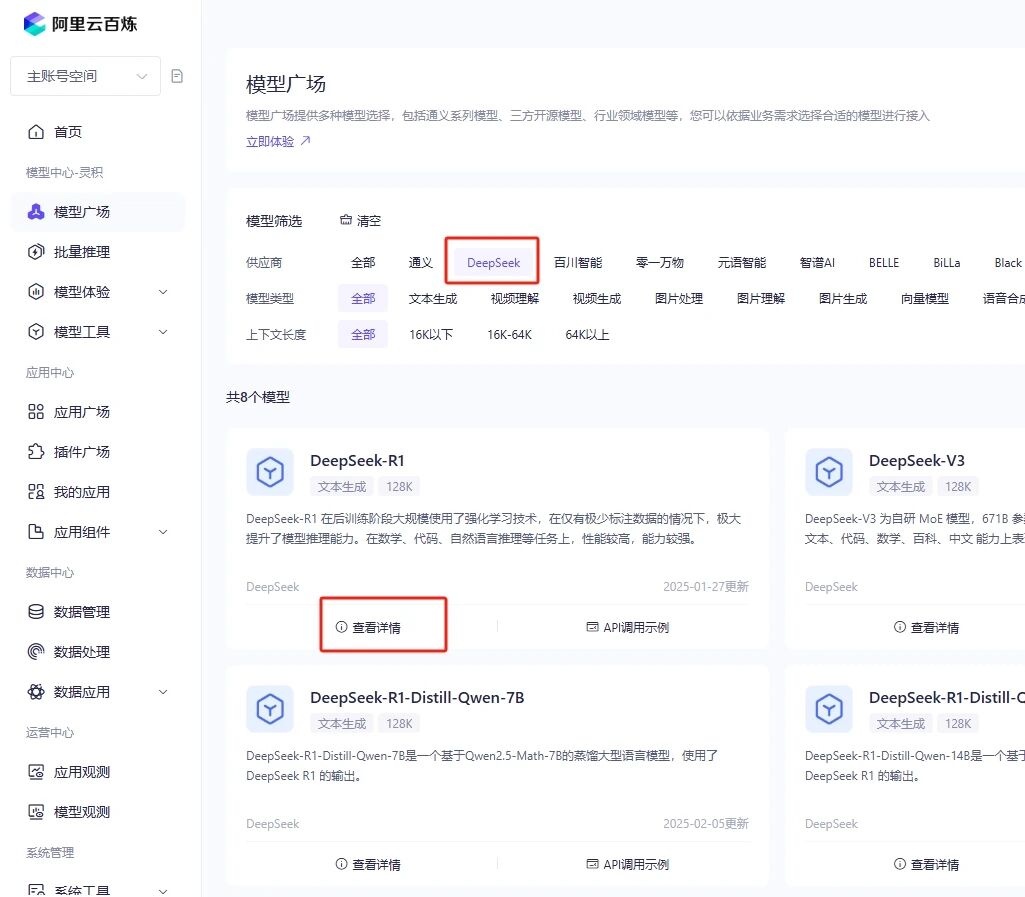Viewport: 1025px width, 897px height.
Task: Open 首页 from the sidebar
Action: (68, 132)
